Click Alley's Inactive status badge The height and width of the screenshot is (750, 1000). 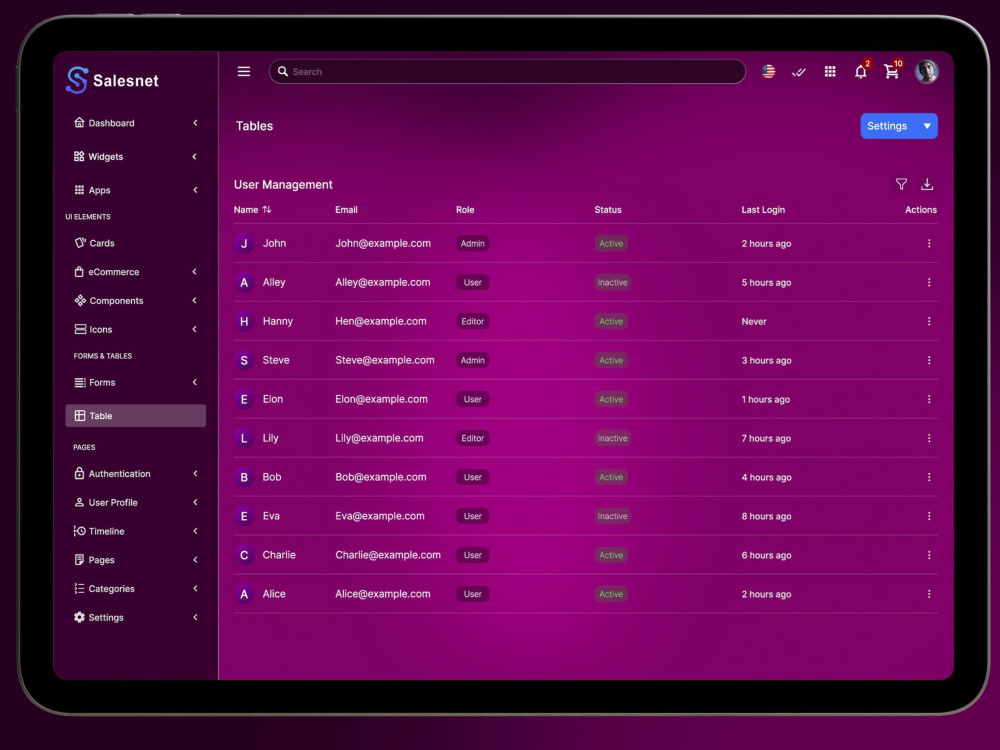tap(612, 282)
